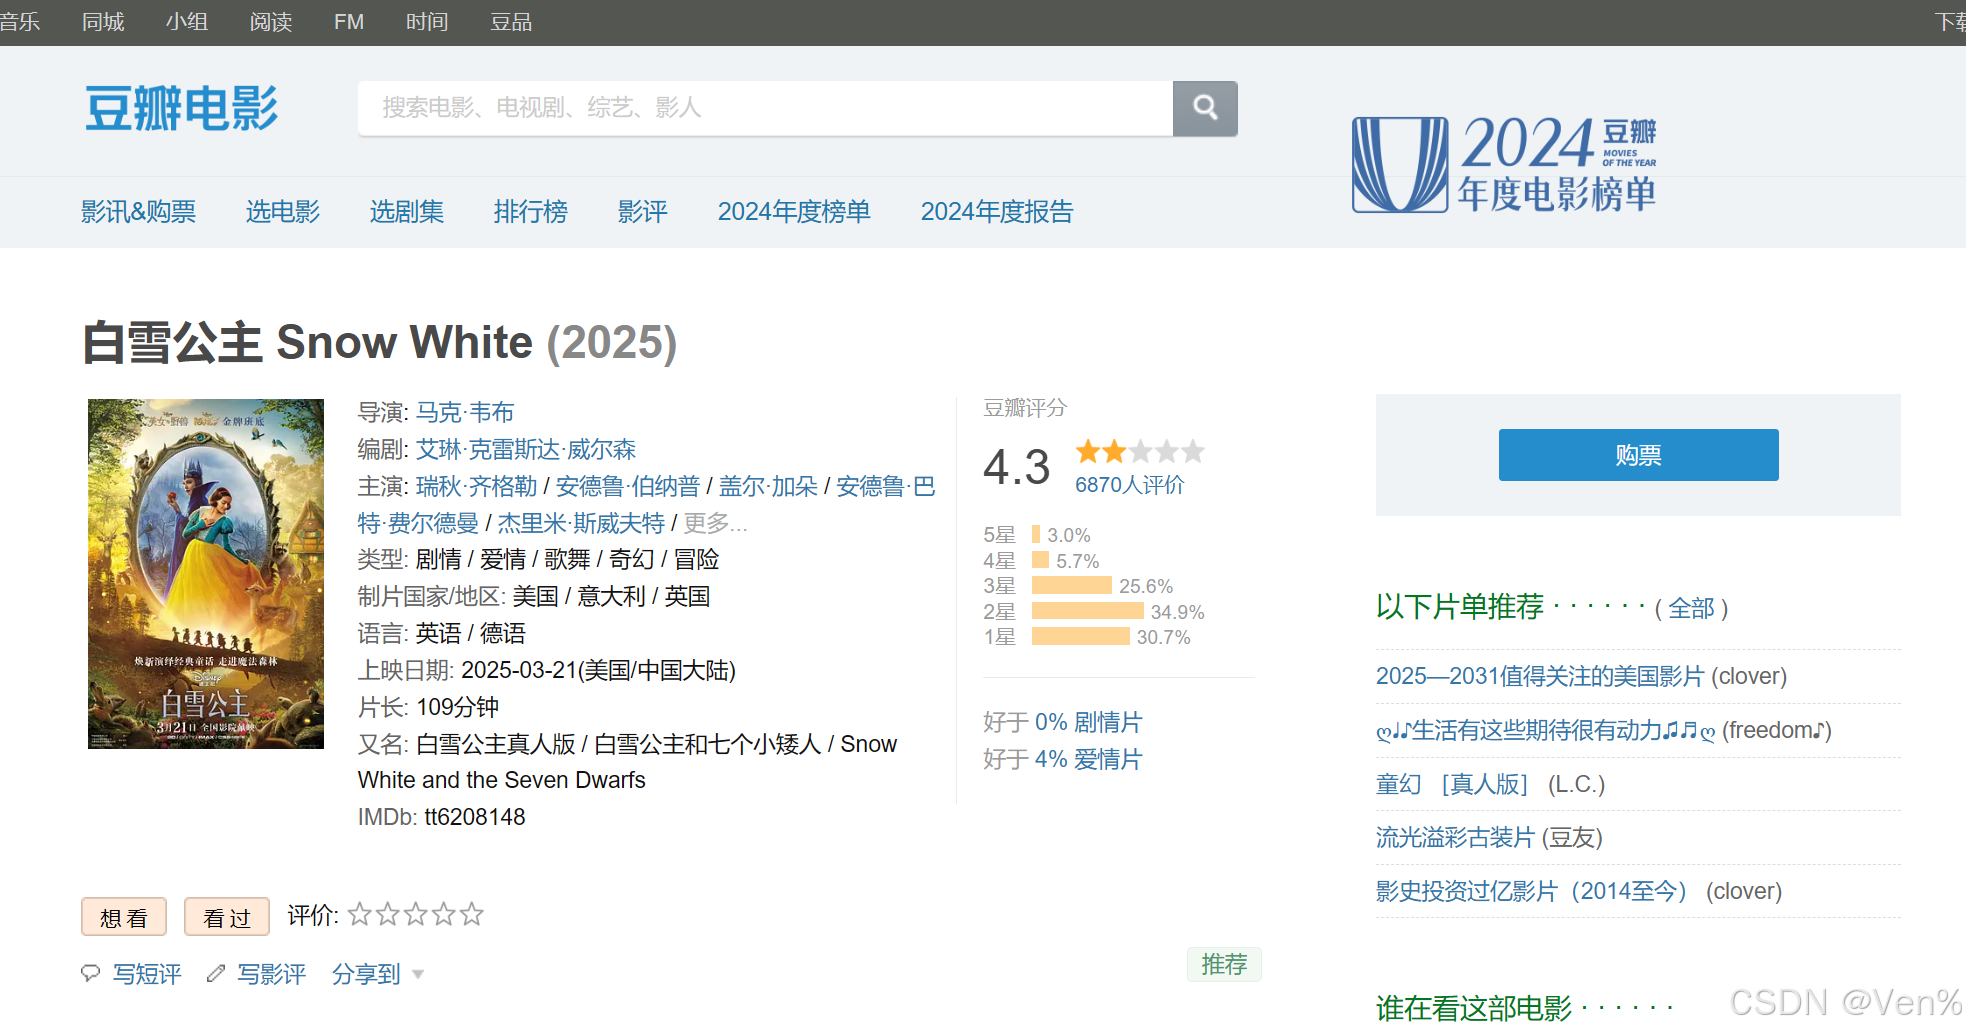
Task: Rate the movie three stars
Action: tap(416, 914)
